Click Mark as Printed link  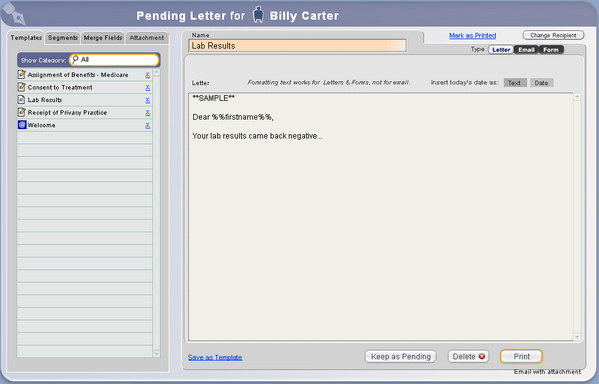(x=473, y=36)
